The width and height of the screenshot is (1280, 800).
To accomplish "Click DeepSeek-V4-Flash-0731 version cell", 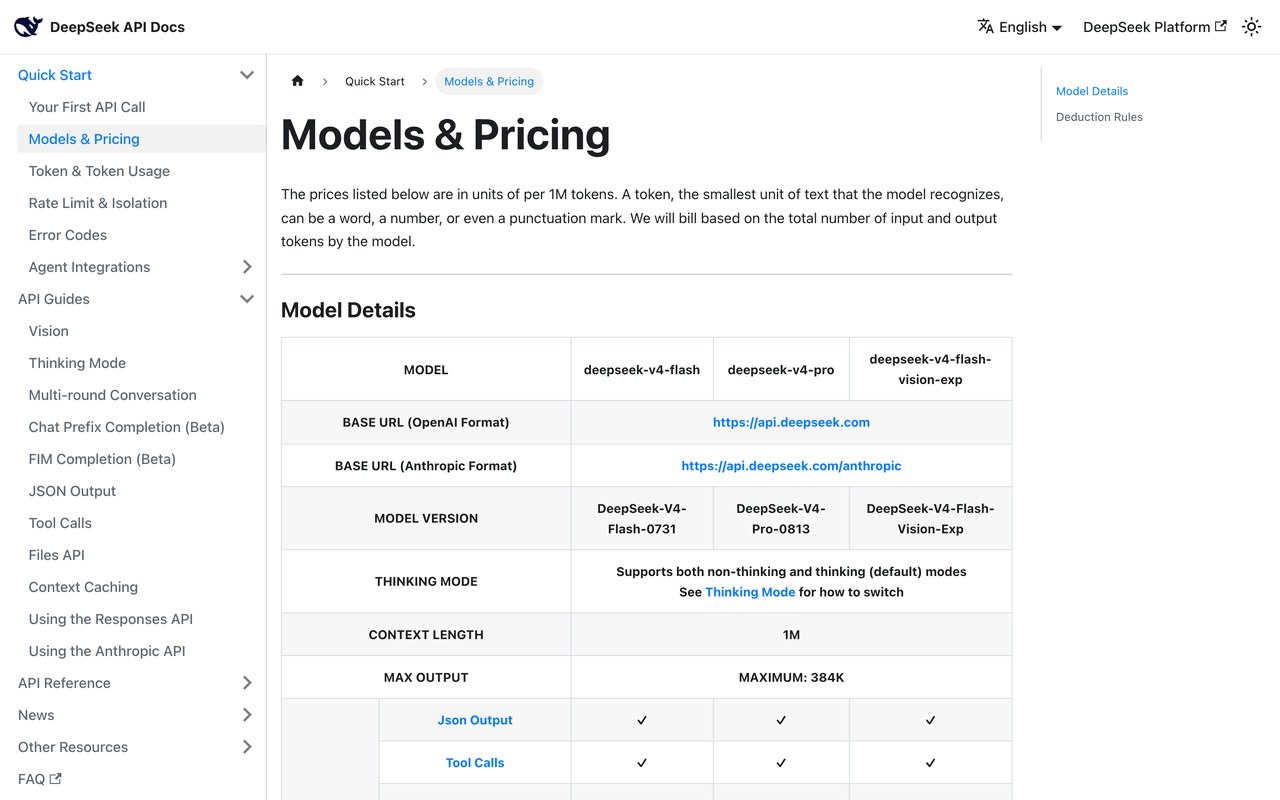I will click(642, 518).
